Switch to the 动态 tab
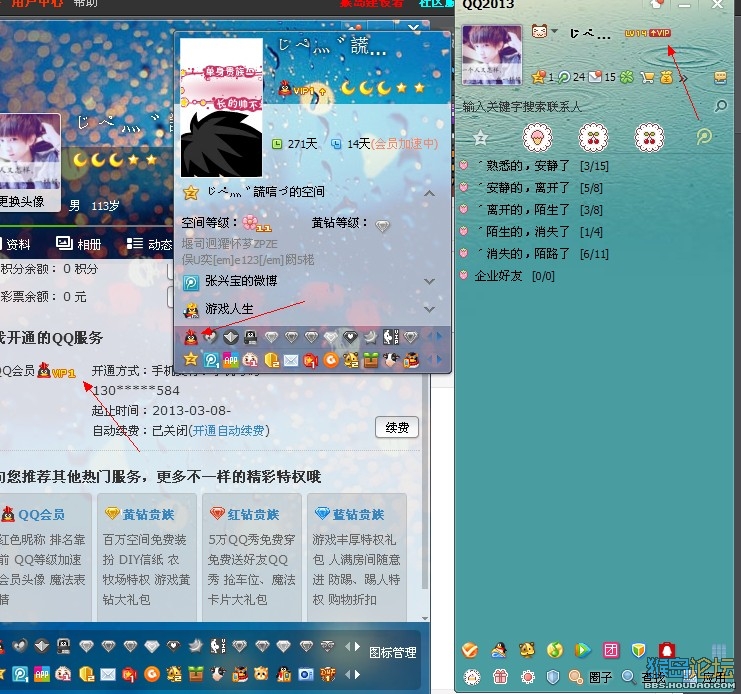 (x=149, y=244)
